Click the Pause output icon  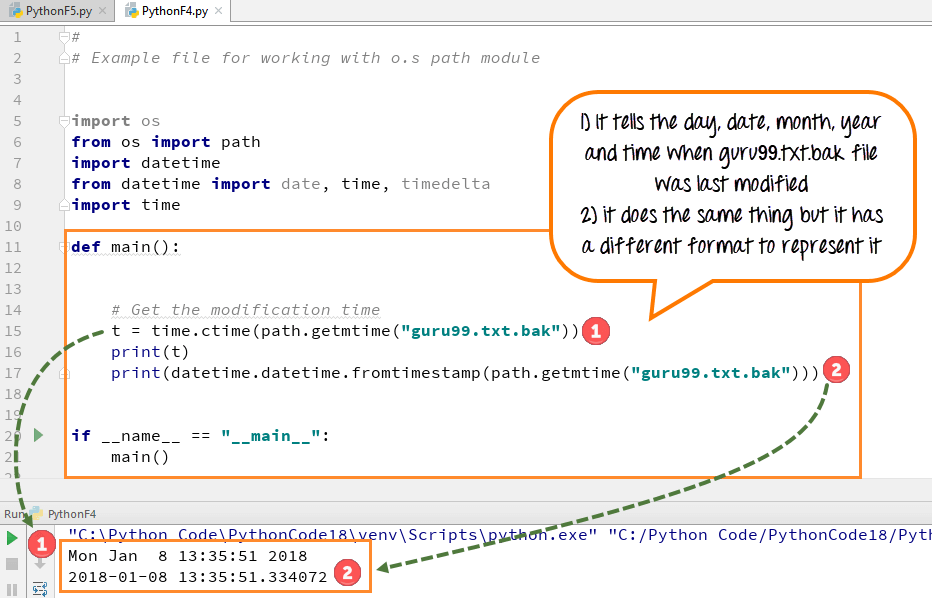(x=10, y=590)
